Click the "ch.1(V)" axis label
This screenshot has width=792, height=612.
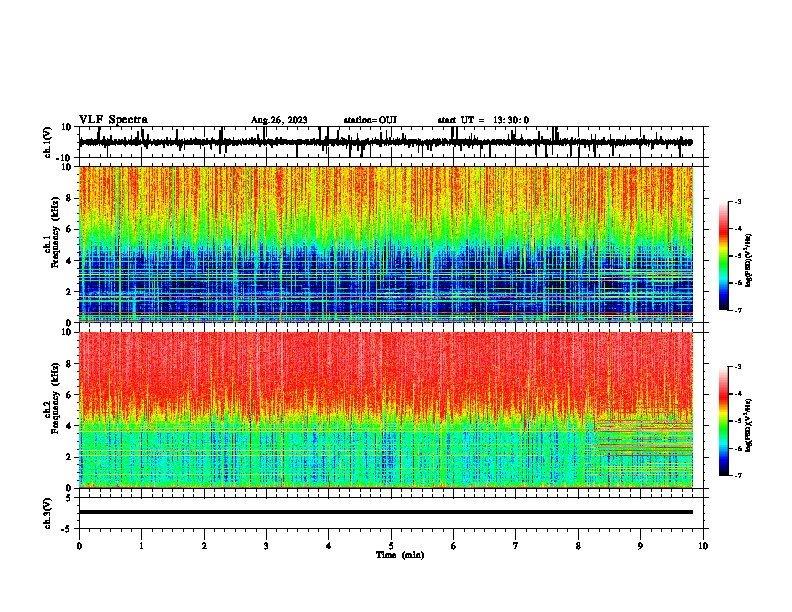tap(48, 142)
